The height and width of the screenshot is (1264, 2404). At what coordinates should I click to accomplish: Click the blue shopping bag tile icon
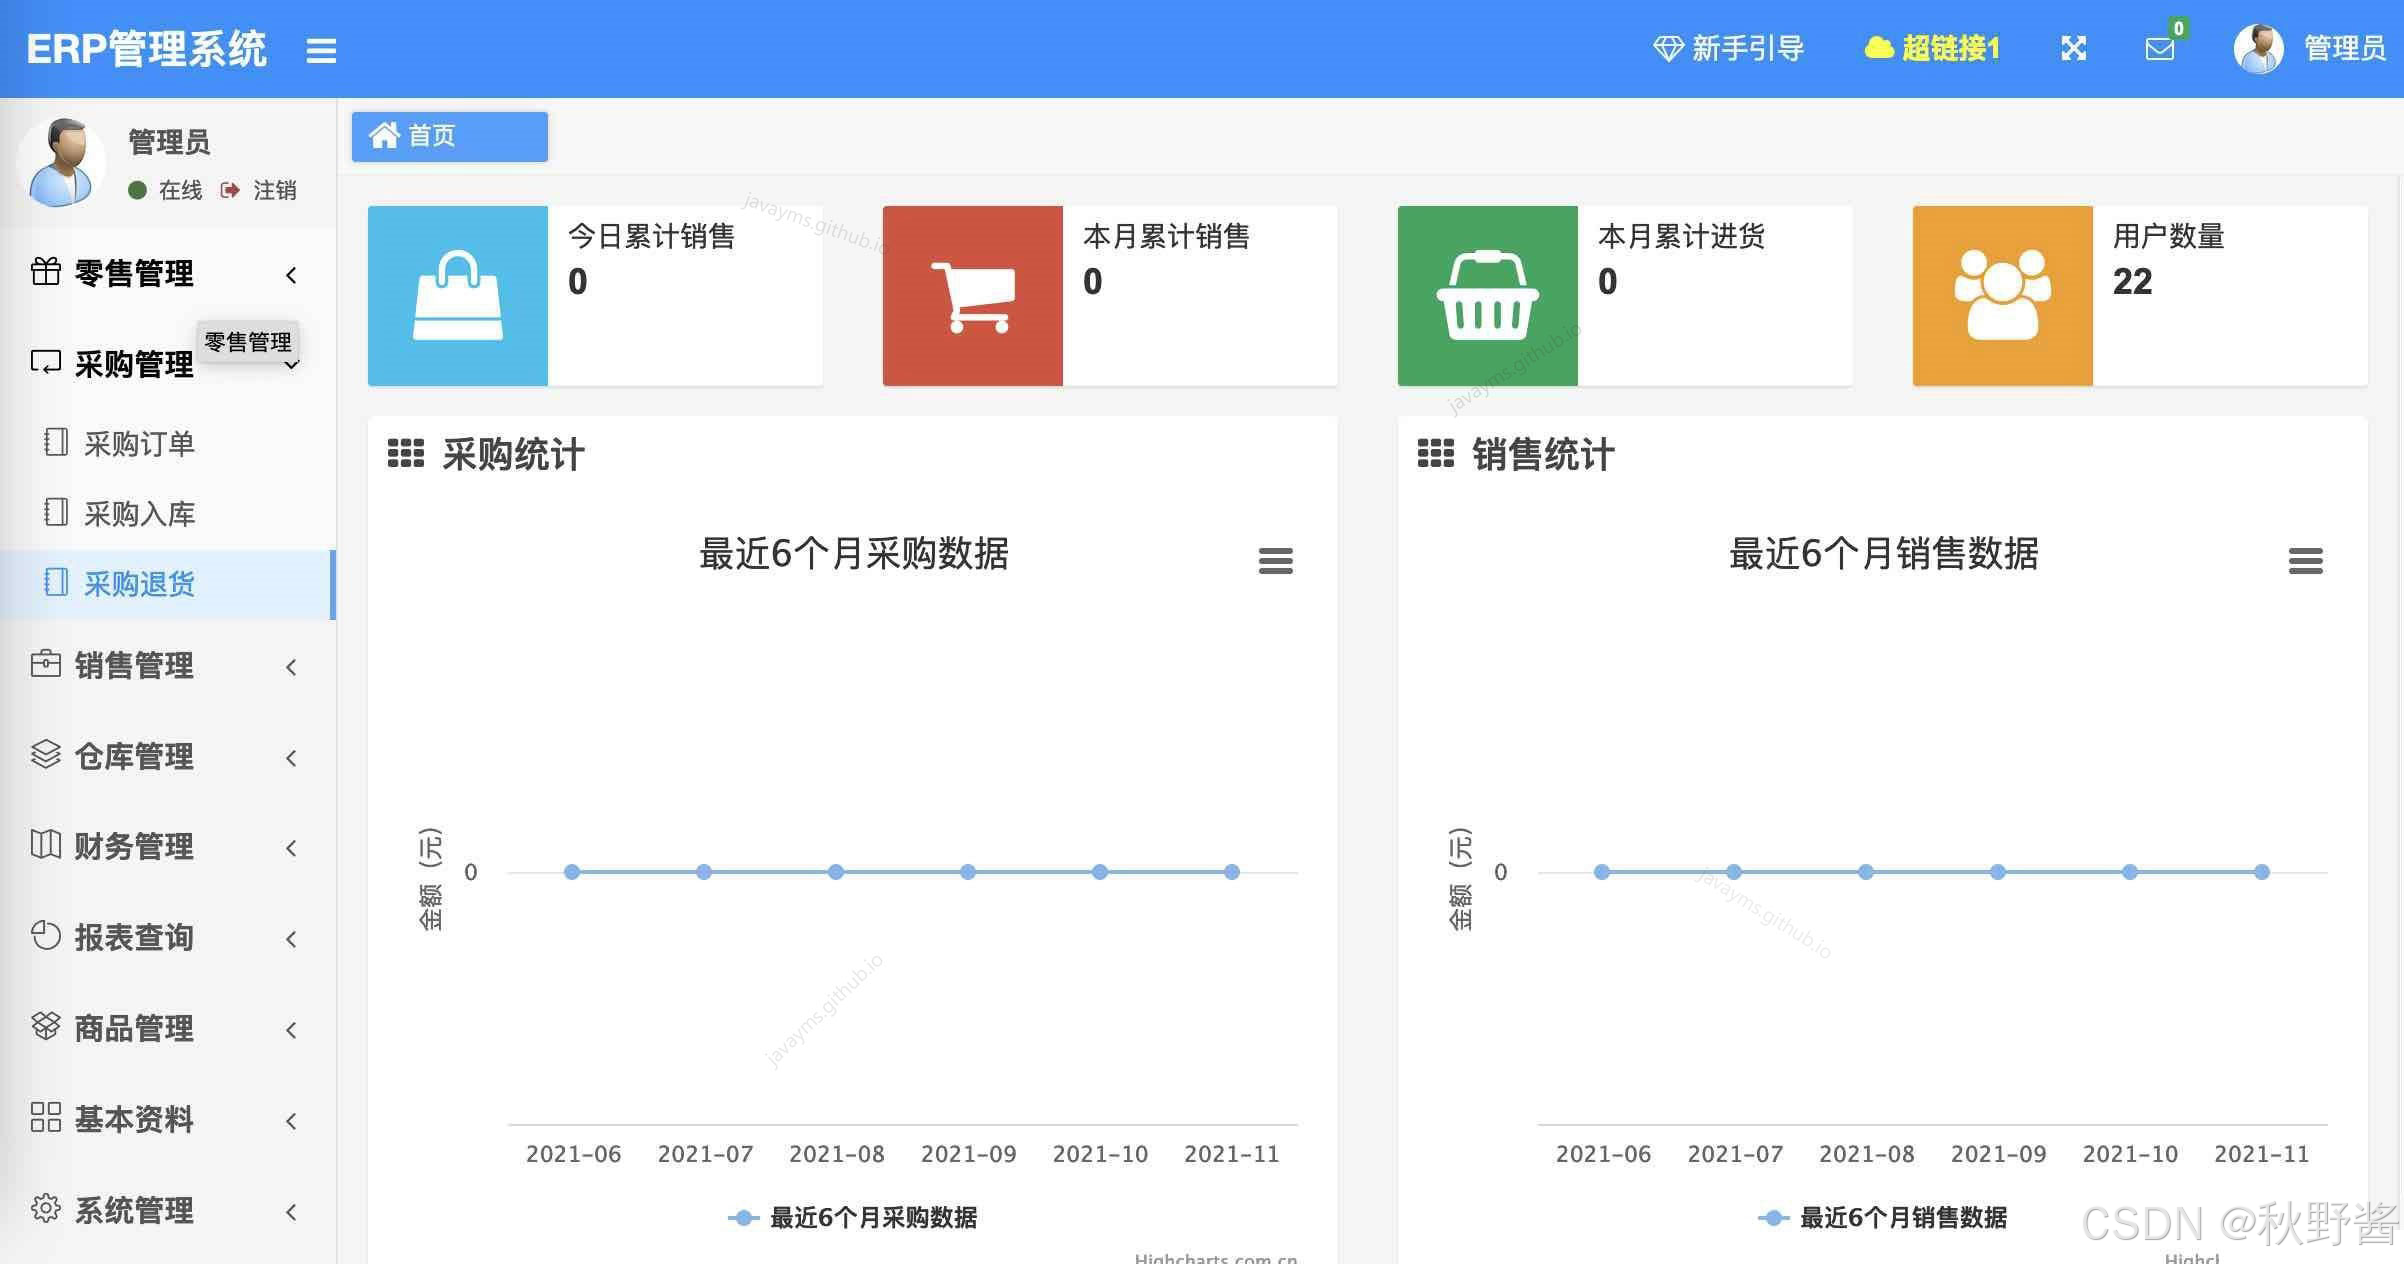(x=457, y=296)
